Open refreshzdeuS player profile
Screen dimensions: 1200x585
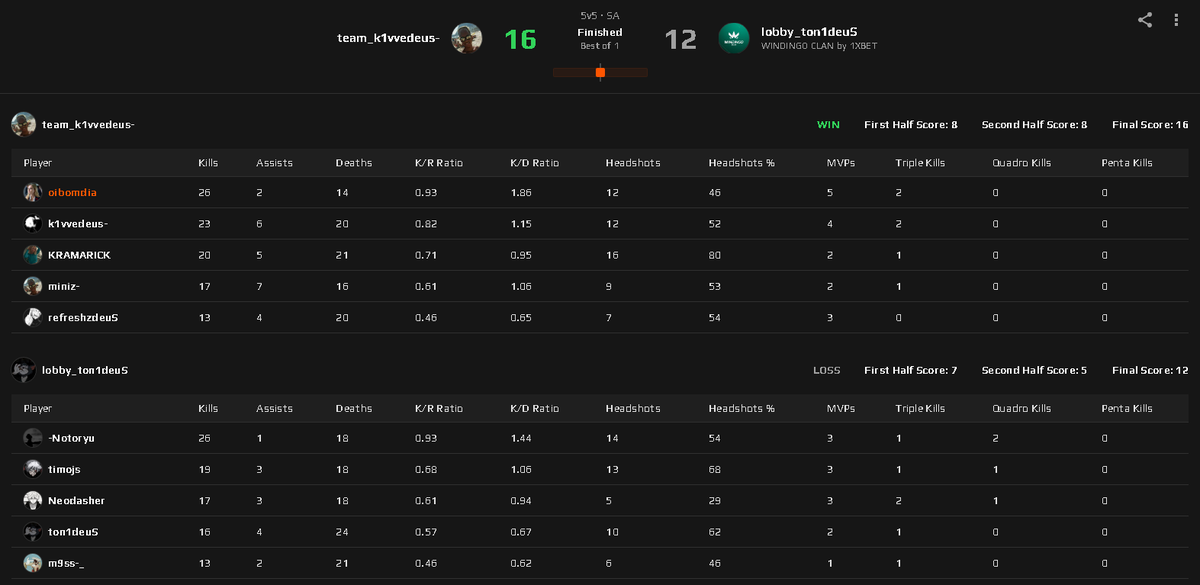point(83,317)
